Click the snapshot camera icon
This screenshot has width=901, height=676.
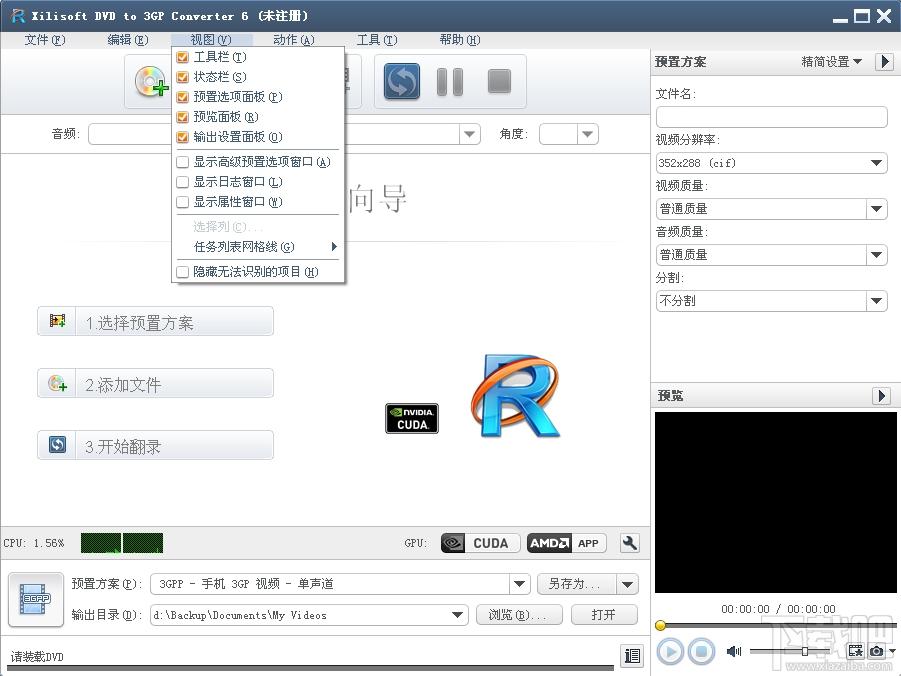876,651
